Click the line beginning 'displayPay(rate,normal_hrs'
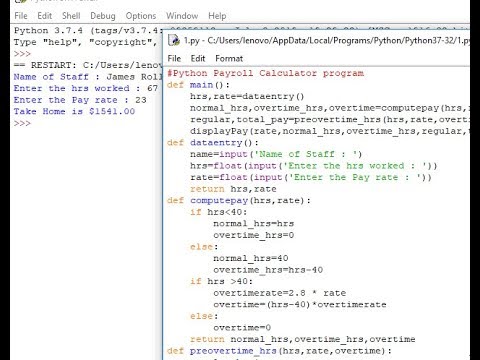 330,131
